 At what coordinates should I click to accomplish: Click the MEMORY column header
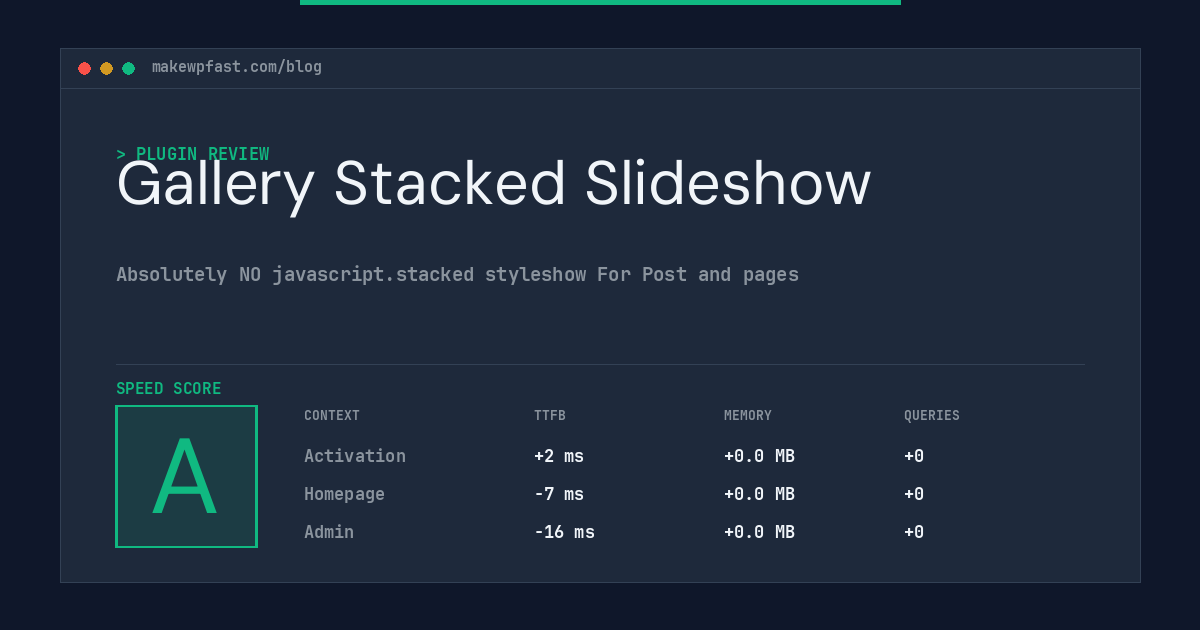(x=748, y=415)
